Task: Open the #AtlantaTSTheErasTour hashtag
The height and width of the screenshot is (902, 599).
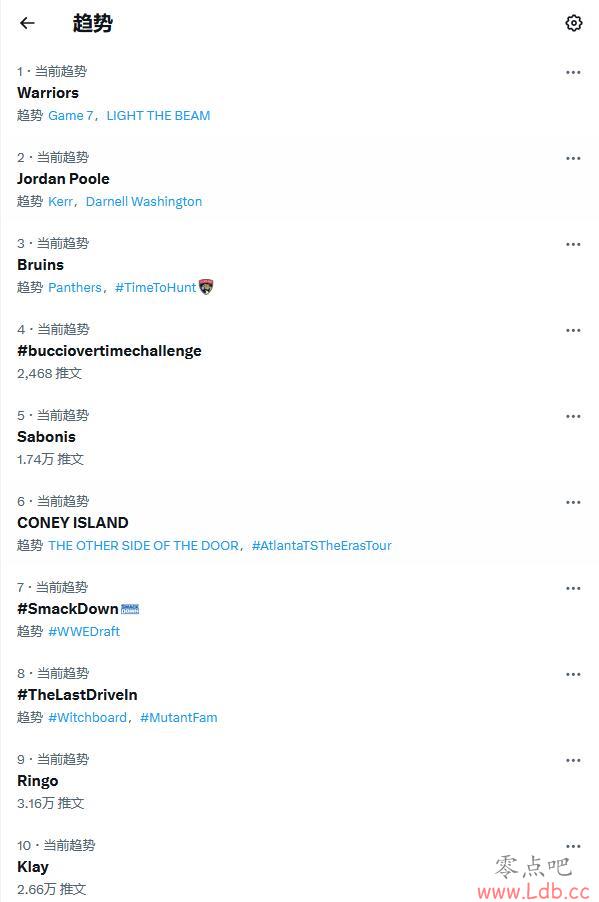Action: click(x=322, y=545)
